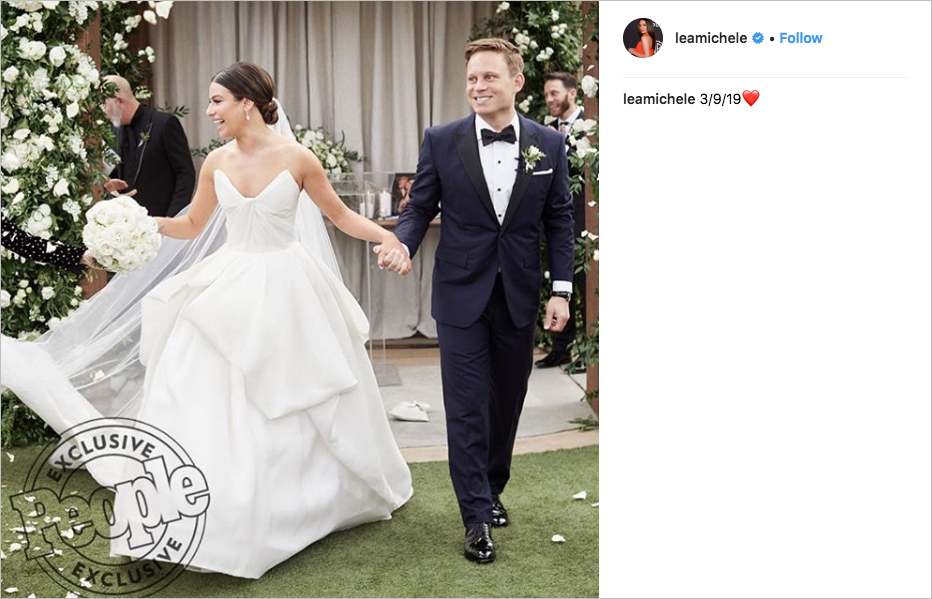Click the blue verified badge

click(x=758, y=38)
